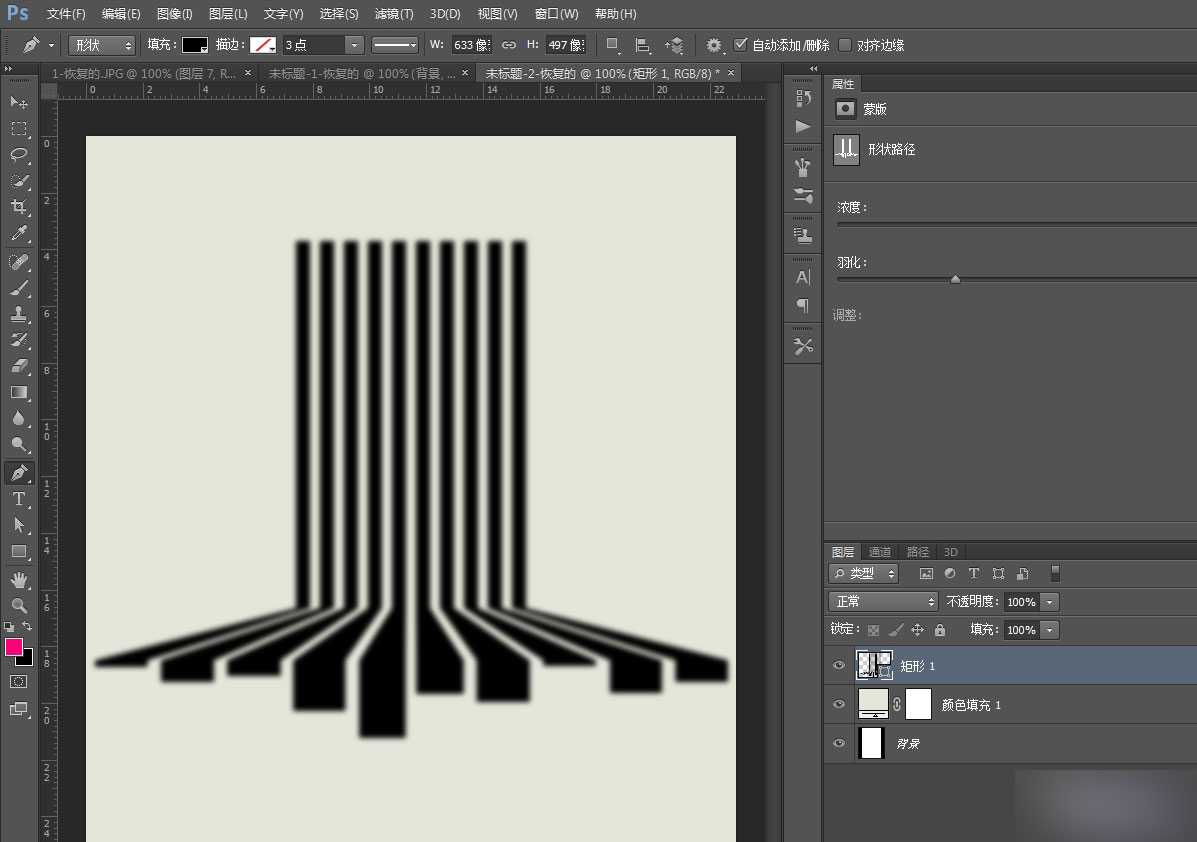The width and height of the screenshot is (1197, 842).
Task: Select the Horizontal Type tool
Action: pyautogui.click(x=19, y=499)
